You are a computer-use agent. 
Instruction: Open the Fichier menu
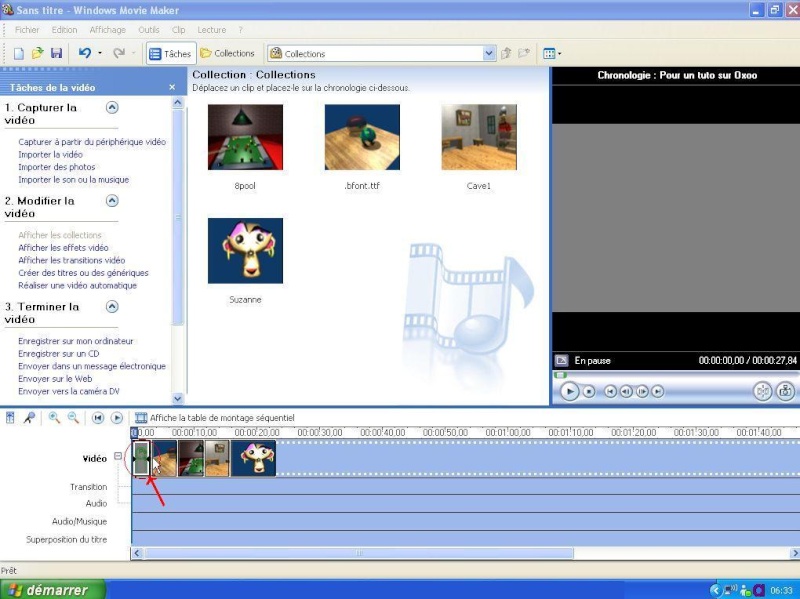pos(27,30)
